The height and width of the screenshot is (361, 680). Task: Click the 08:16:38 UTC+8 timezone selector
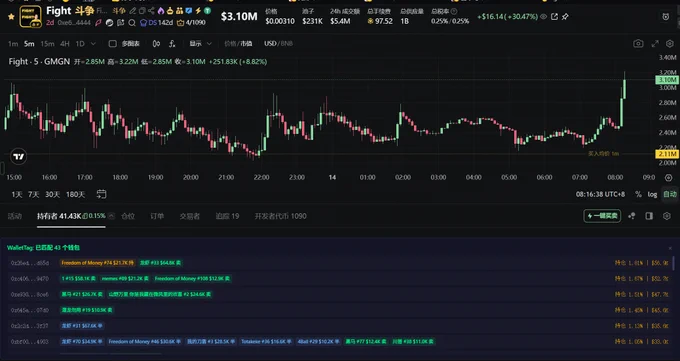pos(600,194)
